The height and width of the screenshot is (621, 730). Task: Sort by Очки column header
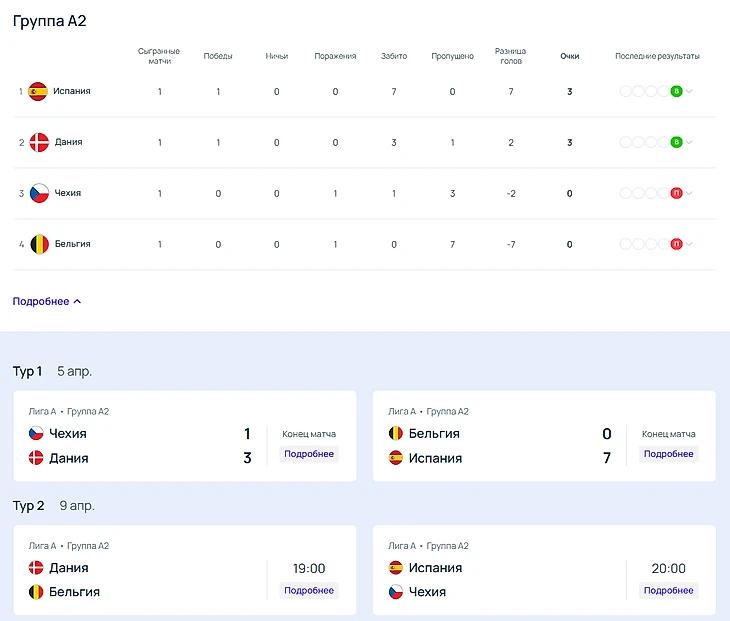(x=570, y=56)
